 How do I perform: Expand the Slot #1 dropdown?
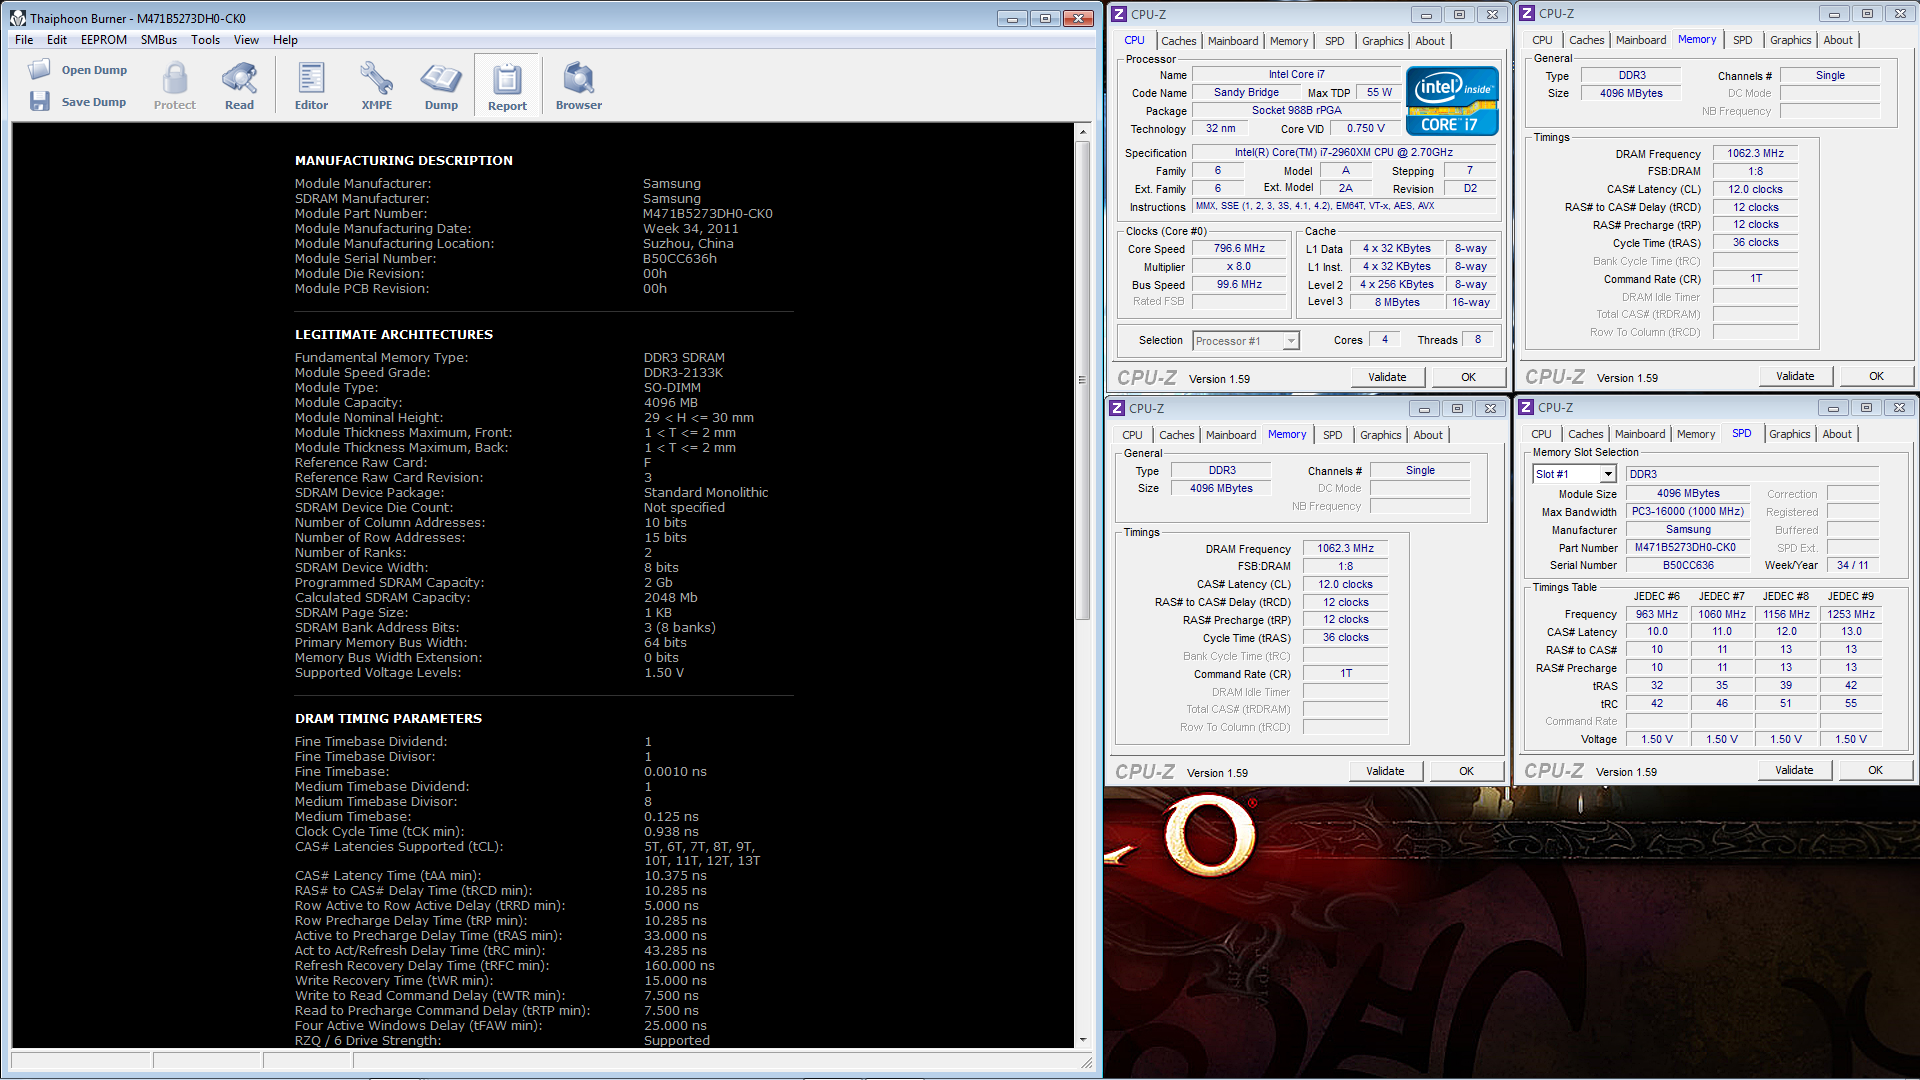coord(1608,474)
